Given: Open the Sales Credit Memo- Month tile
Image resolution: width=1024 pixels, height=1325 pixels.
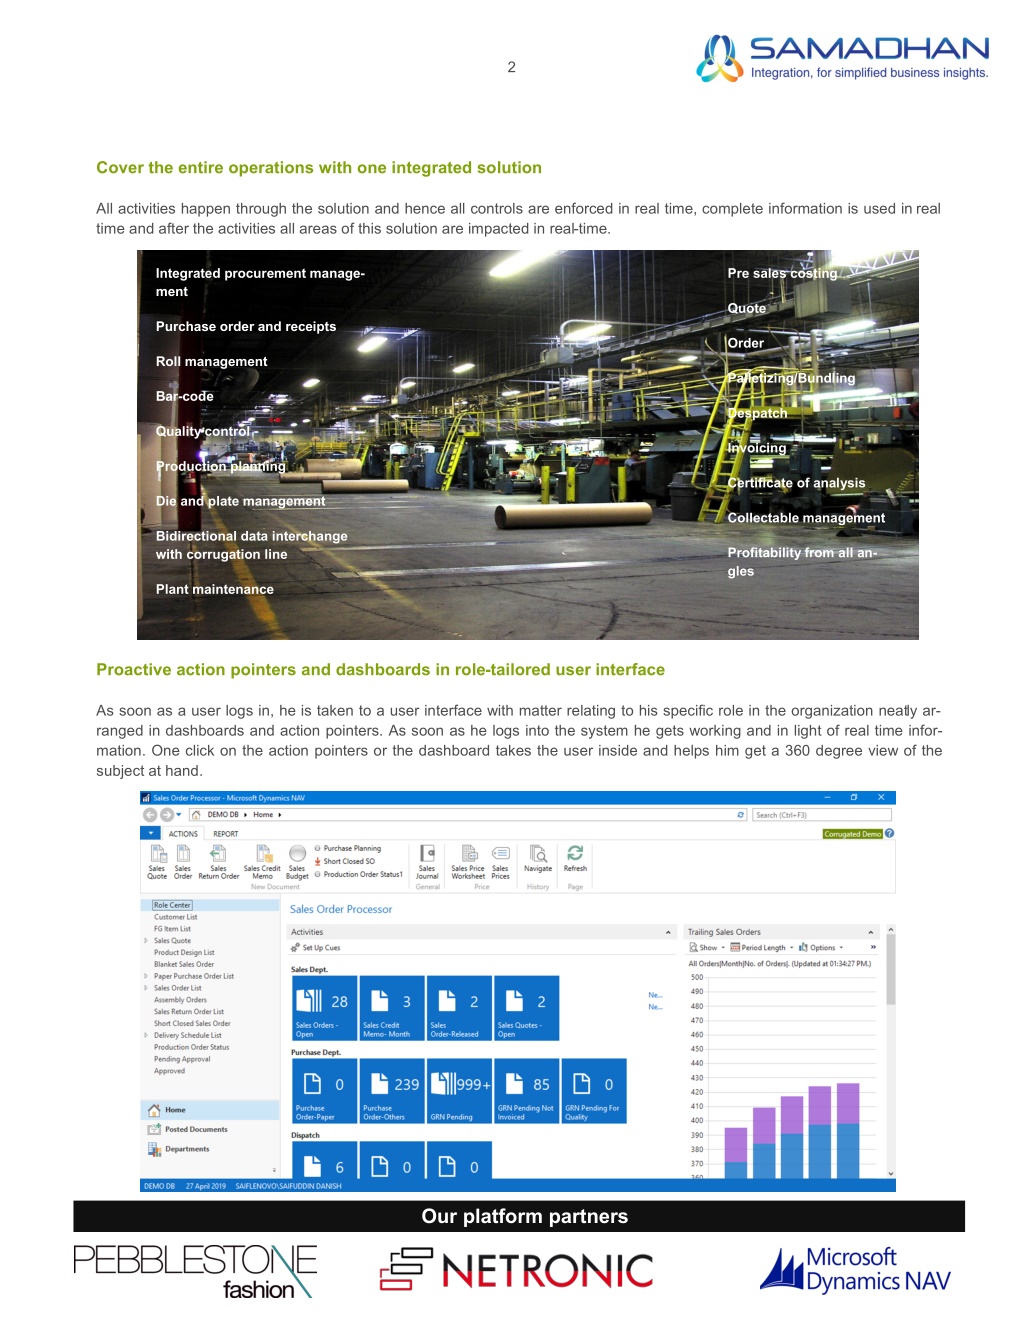Looking at the screenshot, I should pos(391,1008).
